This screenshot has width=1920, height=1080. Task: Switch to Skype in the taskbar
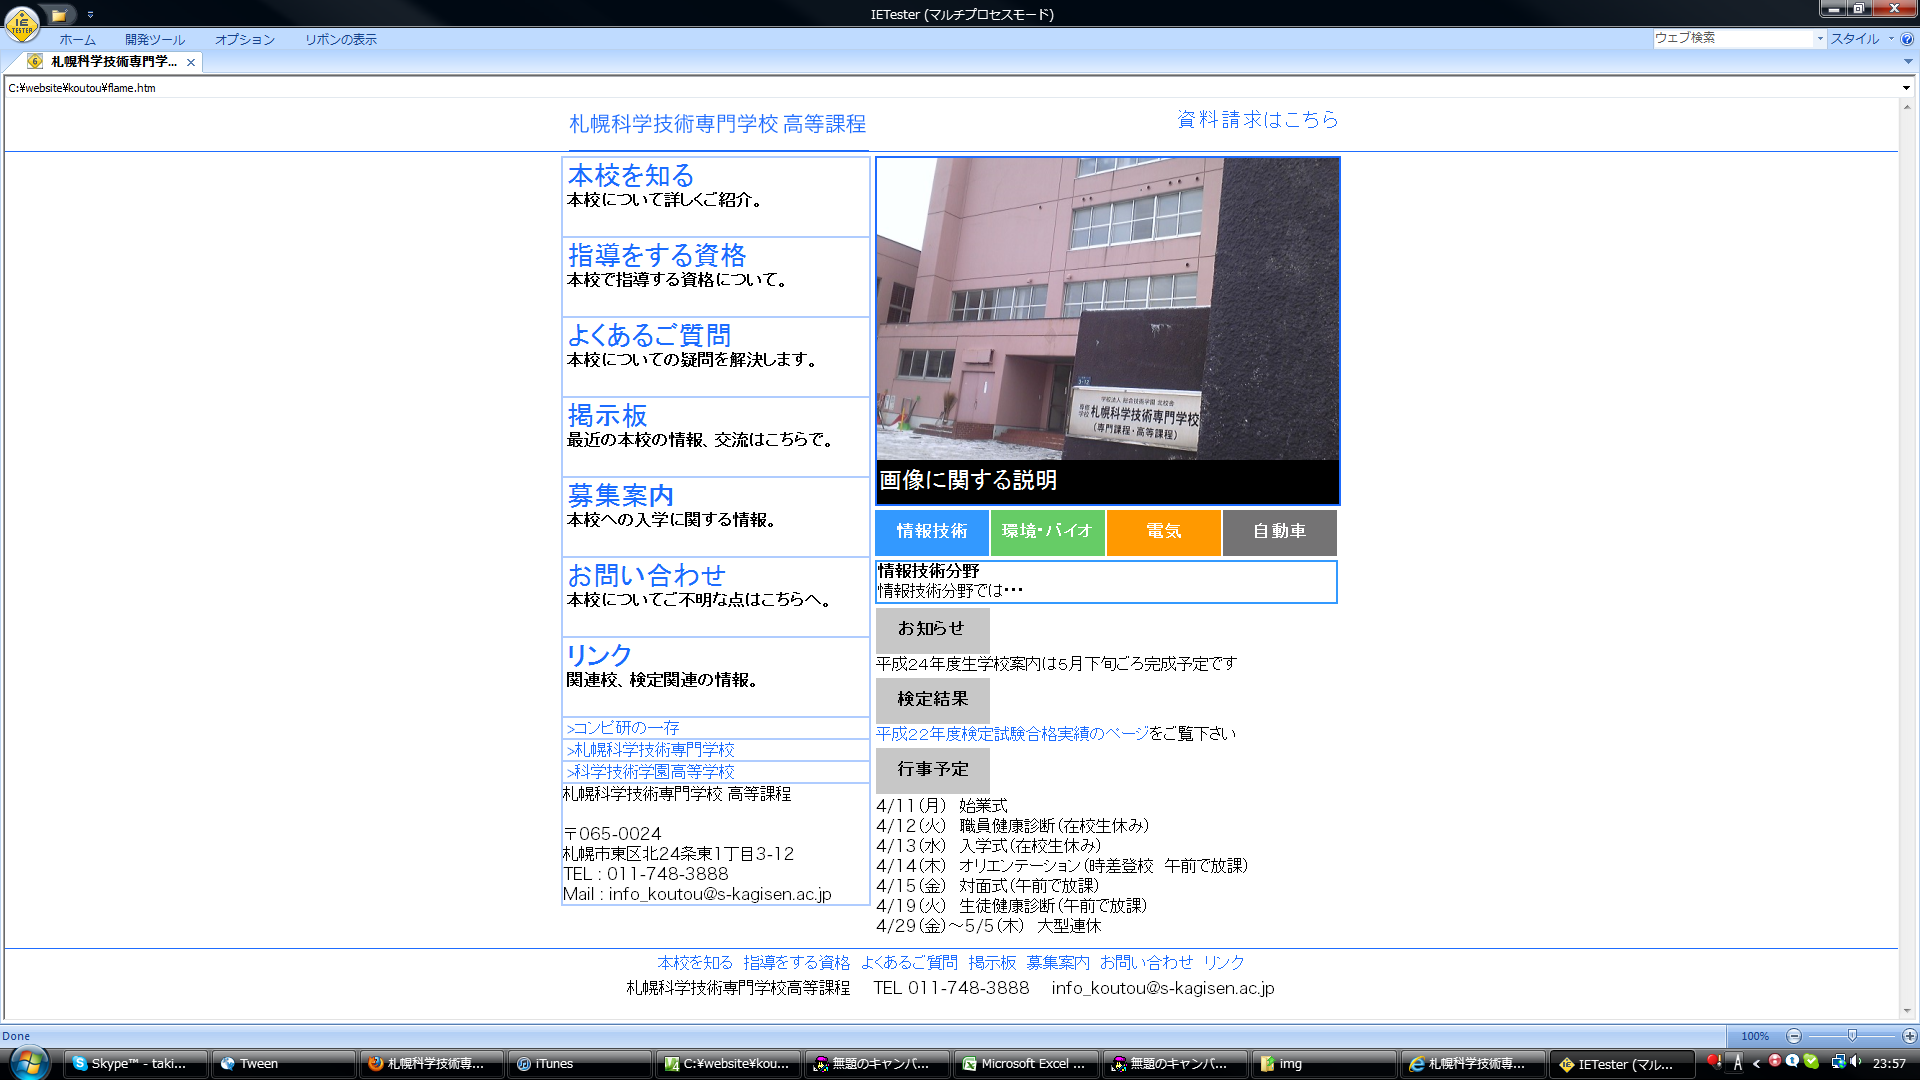point(137,1064)
